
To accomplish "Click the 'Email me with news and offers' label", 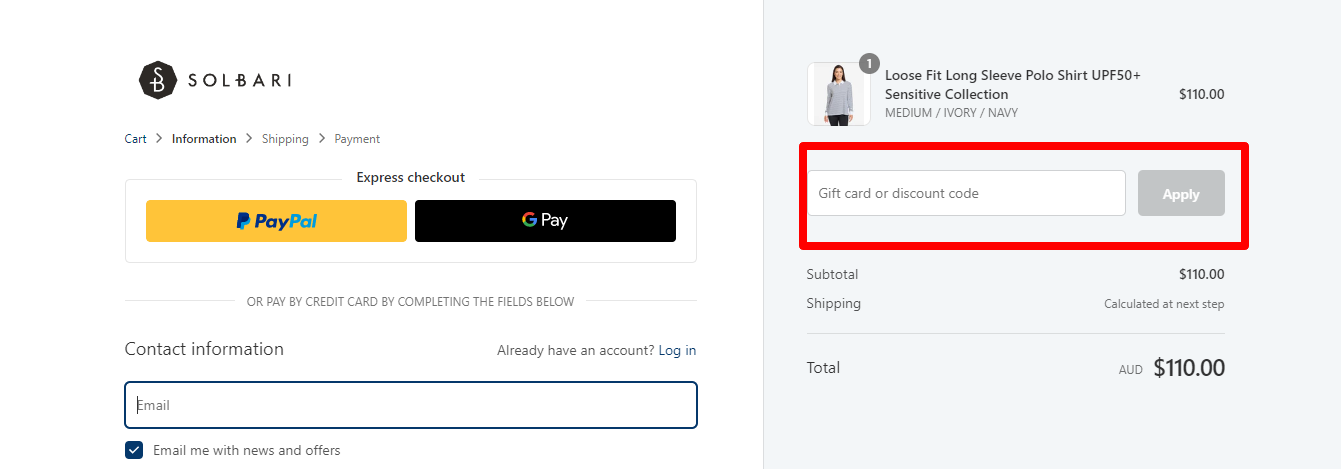I will click(x=246, y=450).
